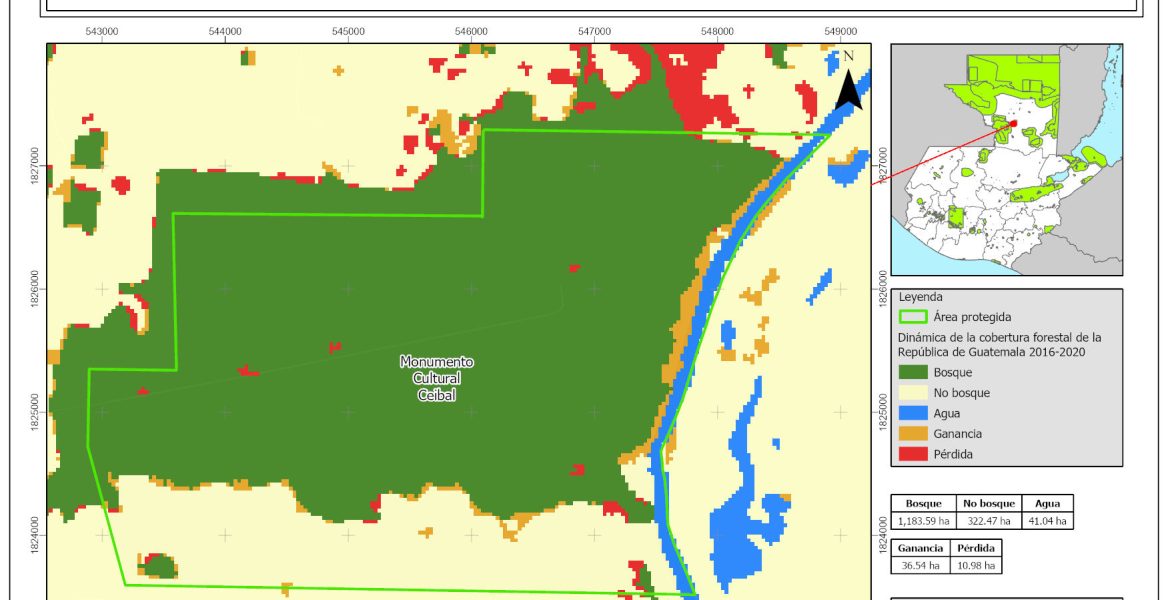The image size is (1170, 600).
Task: Open the Guatemala inset locator map
Action: 1007,160
